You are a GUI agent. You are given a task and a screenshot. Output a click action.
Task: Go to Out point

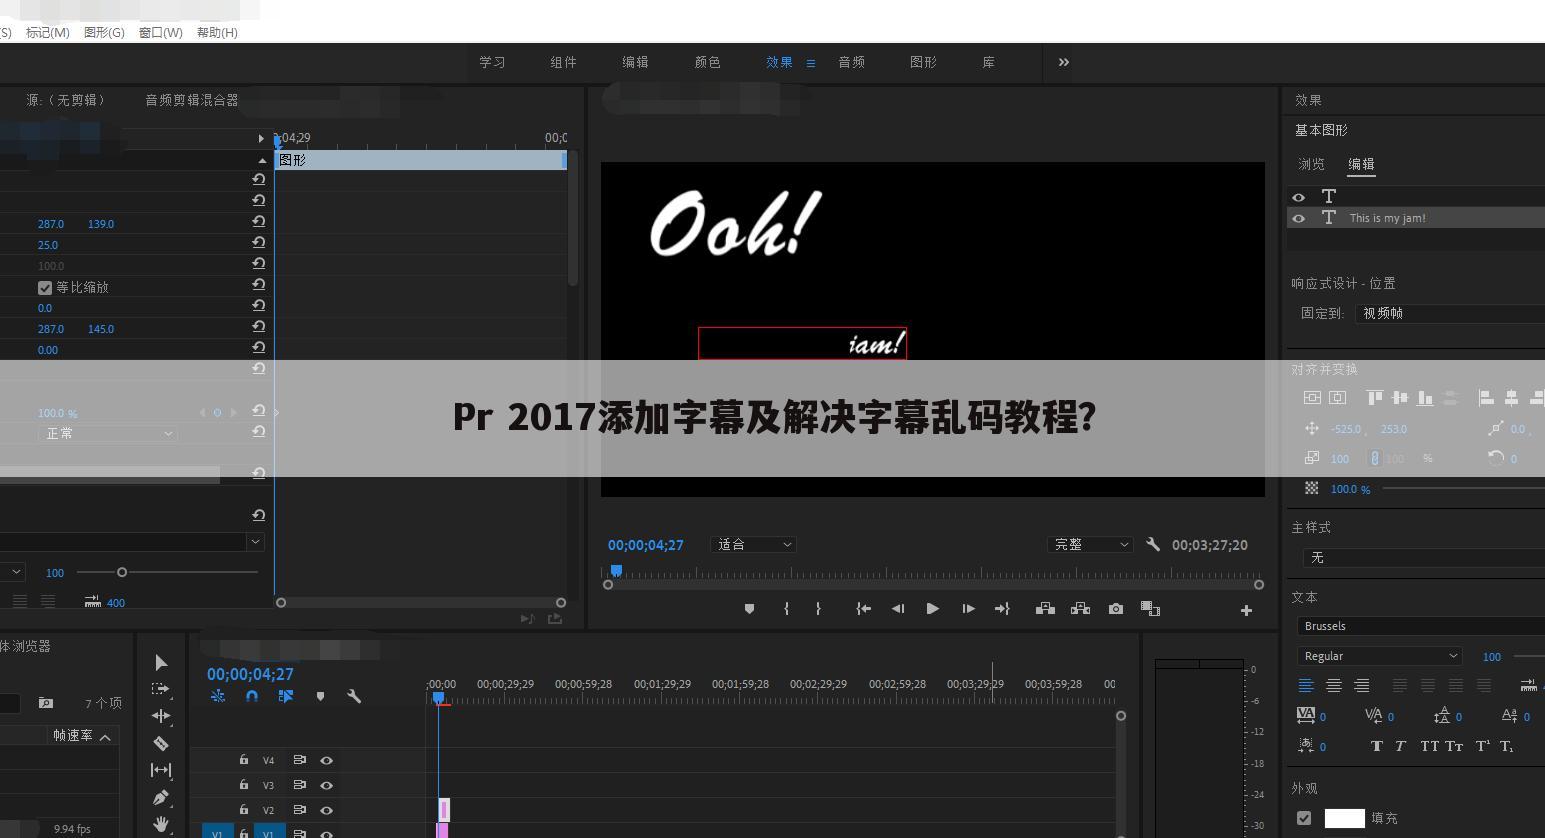1002,609
